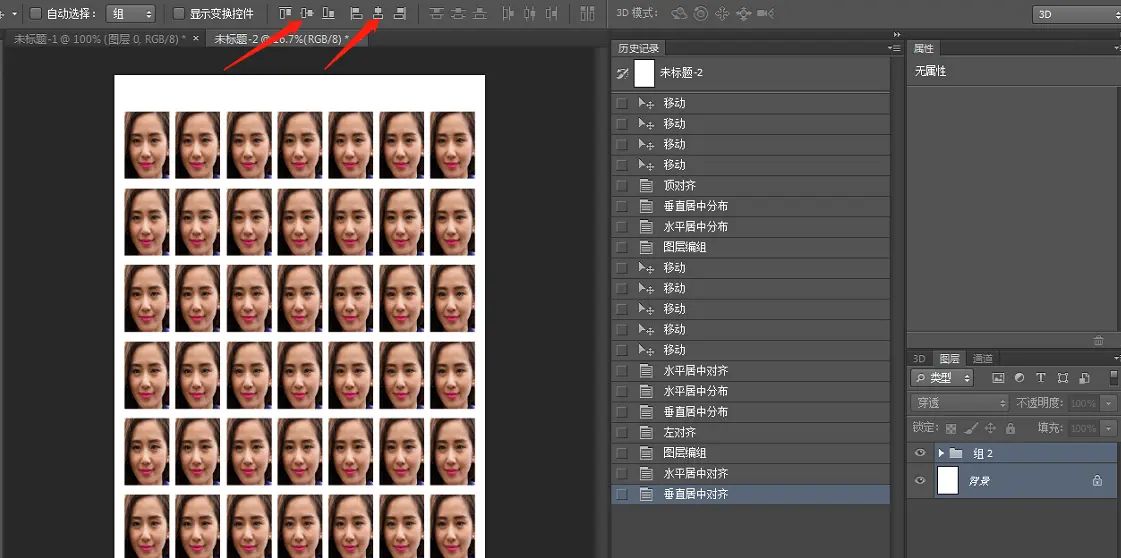Select the 顶对齐 history state

click(751, 186)
